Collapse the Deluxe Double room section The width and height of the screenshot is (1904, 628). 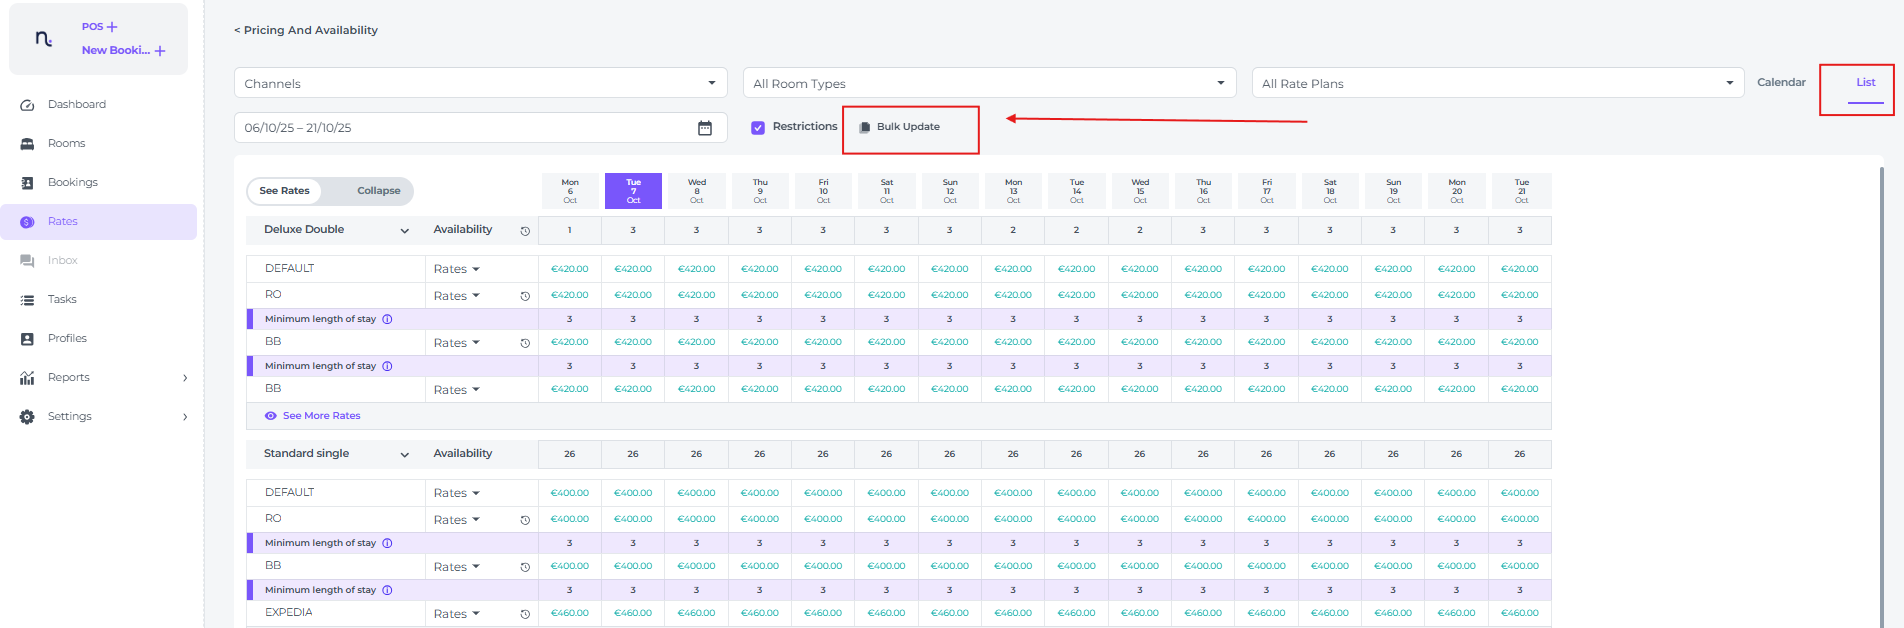click(x=405, y=231)
